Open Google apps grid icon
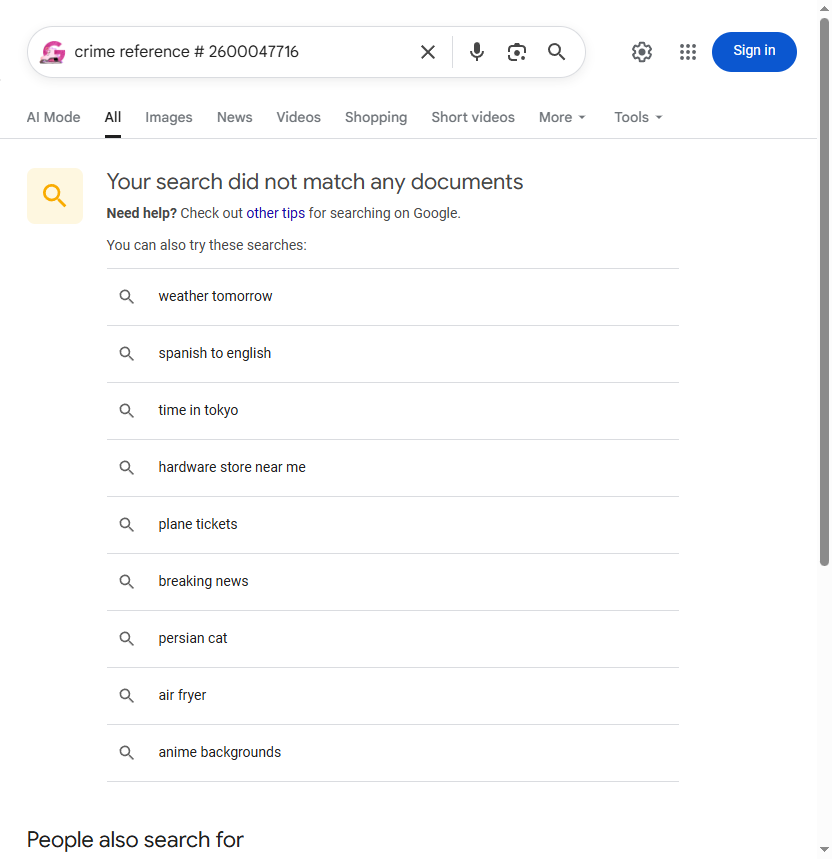 [x=688, y=52]
